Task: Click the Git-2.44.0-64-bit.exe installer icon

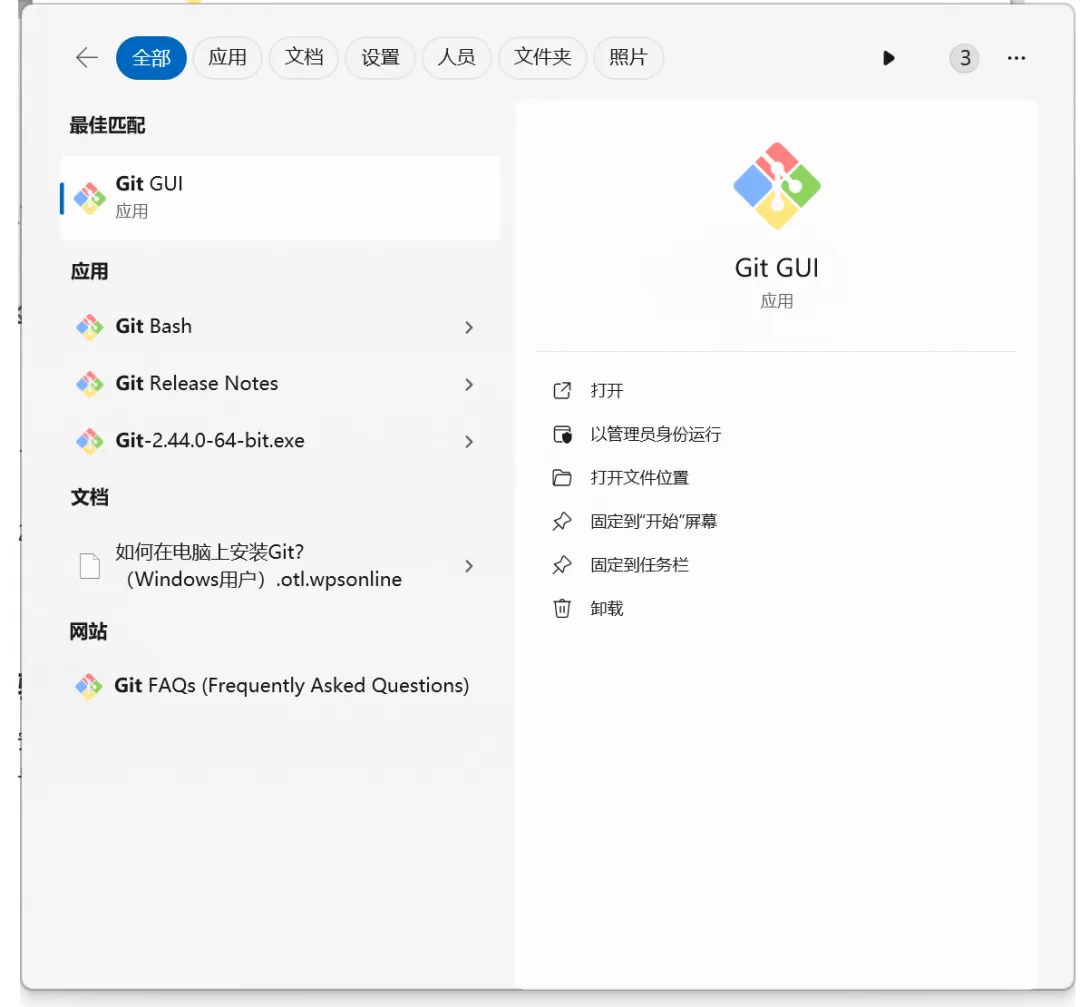Action: coord(90,441)
